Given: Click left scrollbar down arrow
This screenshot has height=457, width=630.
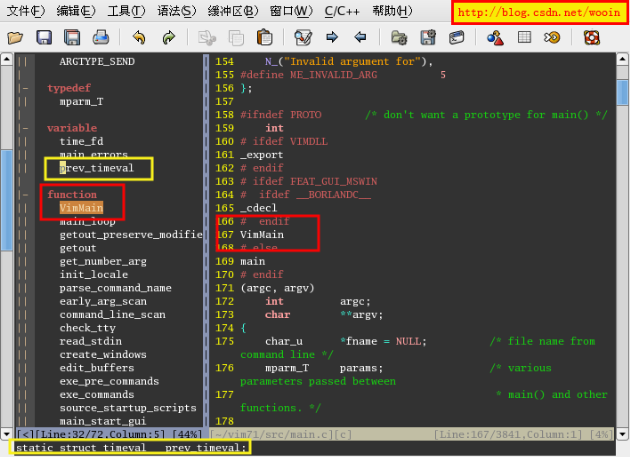Looking at the screenshot, I should 6,434.
